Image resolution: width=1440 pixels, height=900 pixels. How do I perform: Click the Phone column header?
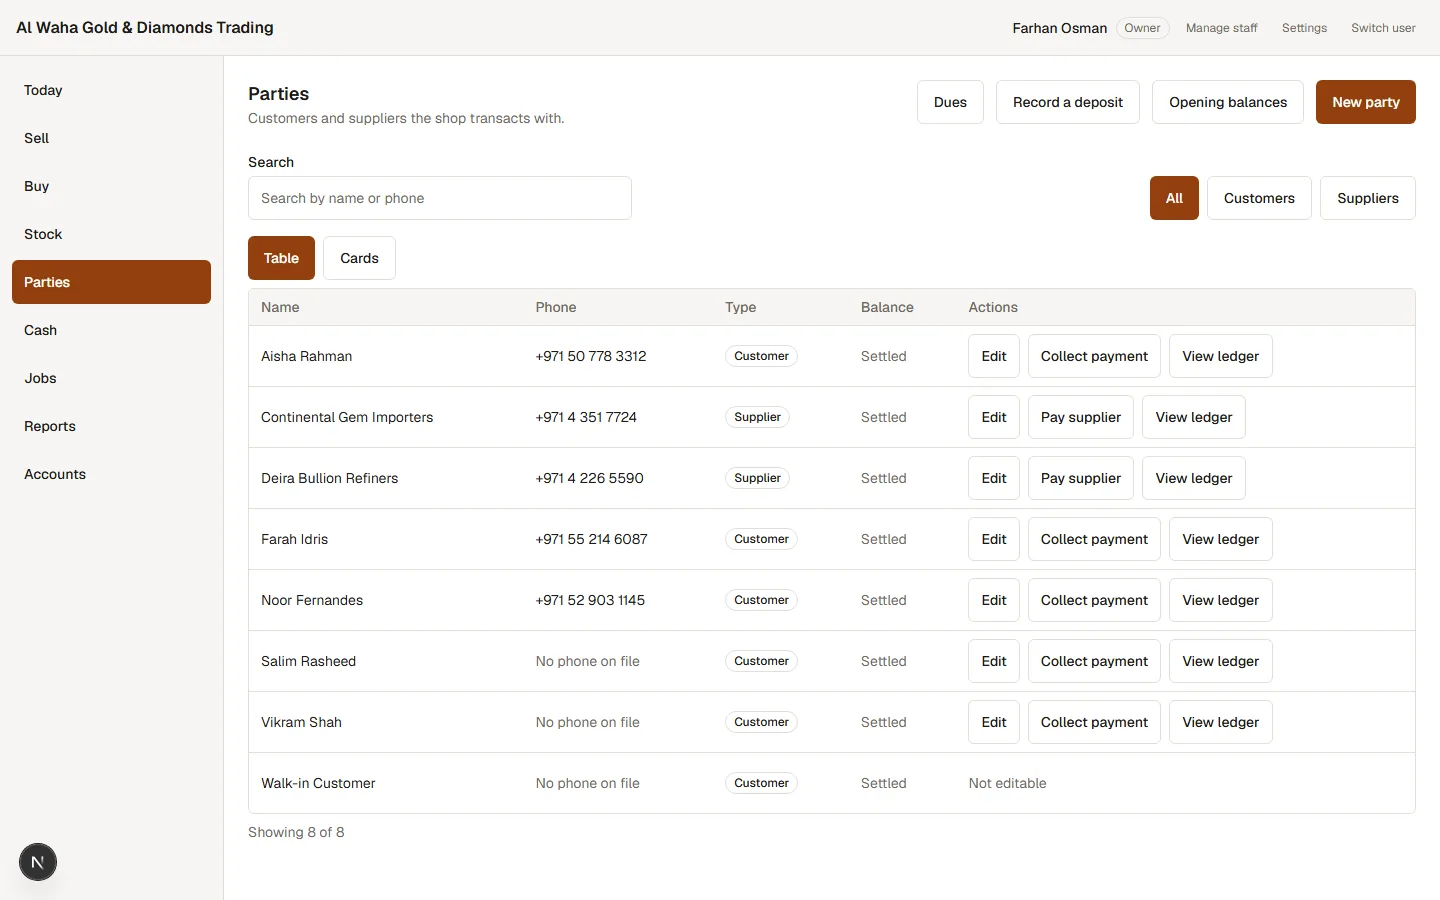tap(556, 307)
